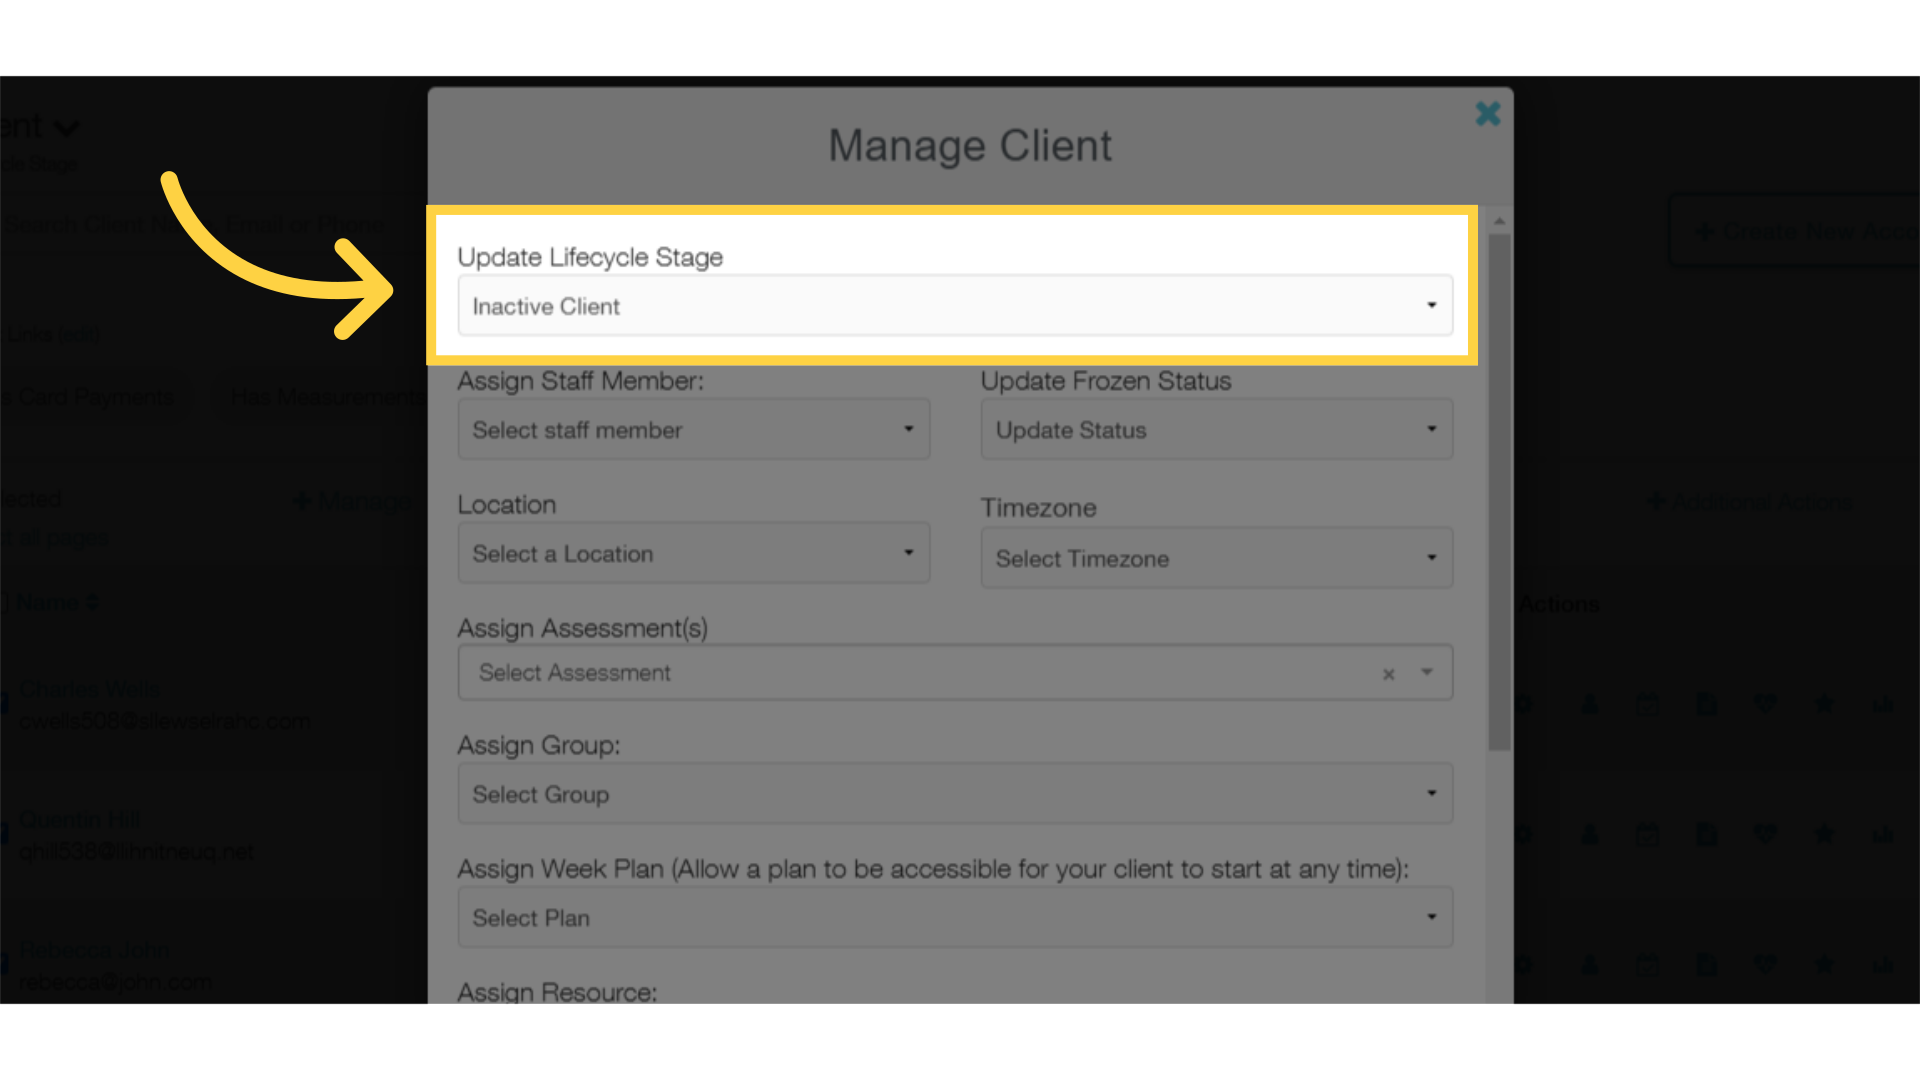Click the Manage Client dialog title
The height and width of the screenshot is (1080, 1920).
click(x=968, y=144)
